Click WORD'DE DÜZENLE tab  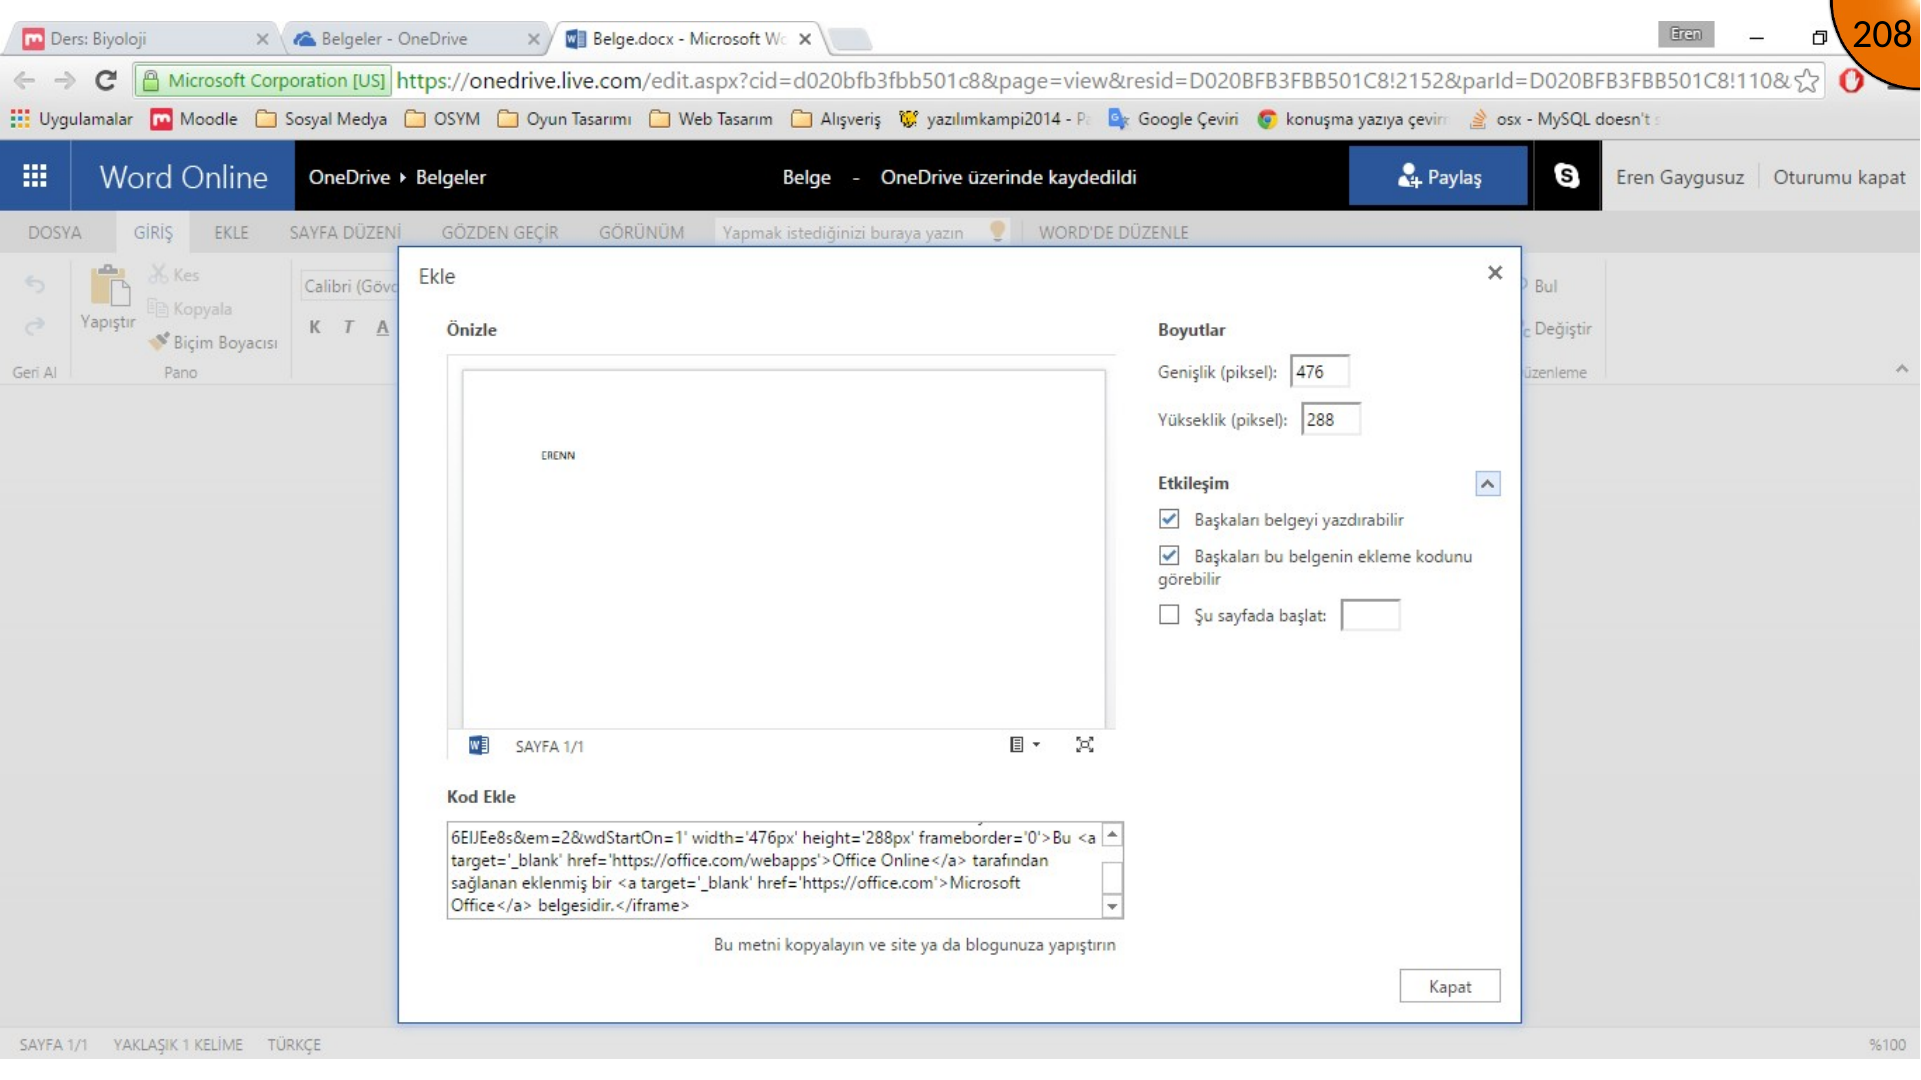click(1113, 232)
